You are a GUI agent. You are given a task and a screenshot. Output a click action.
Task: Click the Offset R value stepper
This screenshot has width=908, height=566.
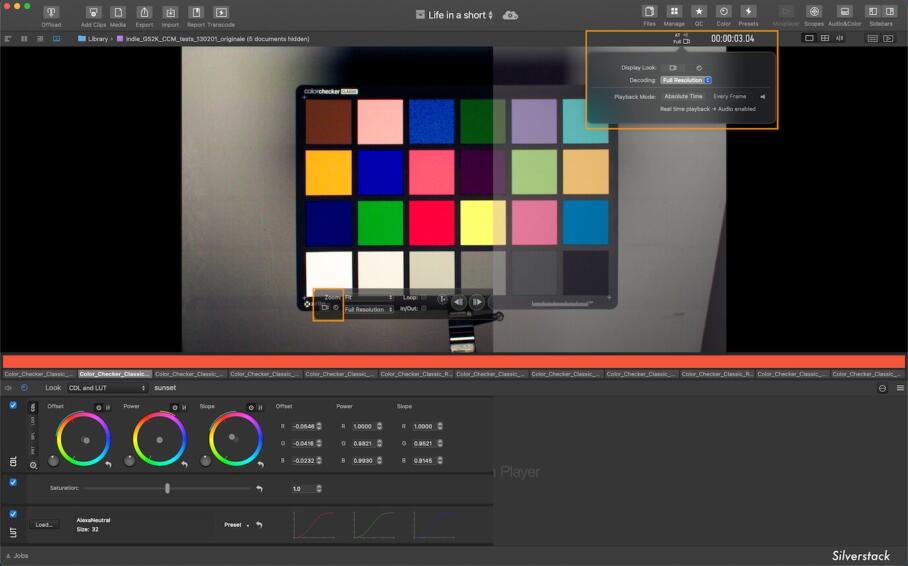(x=319, y=426)
